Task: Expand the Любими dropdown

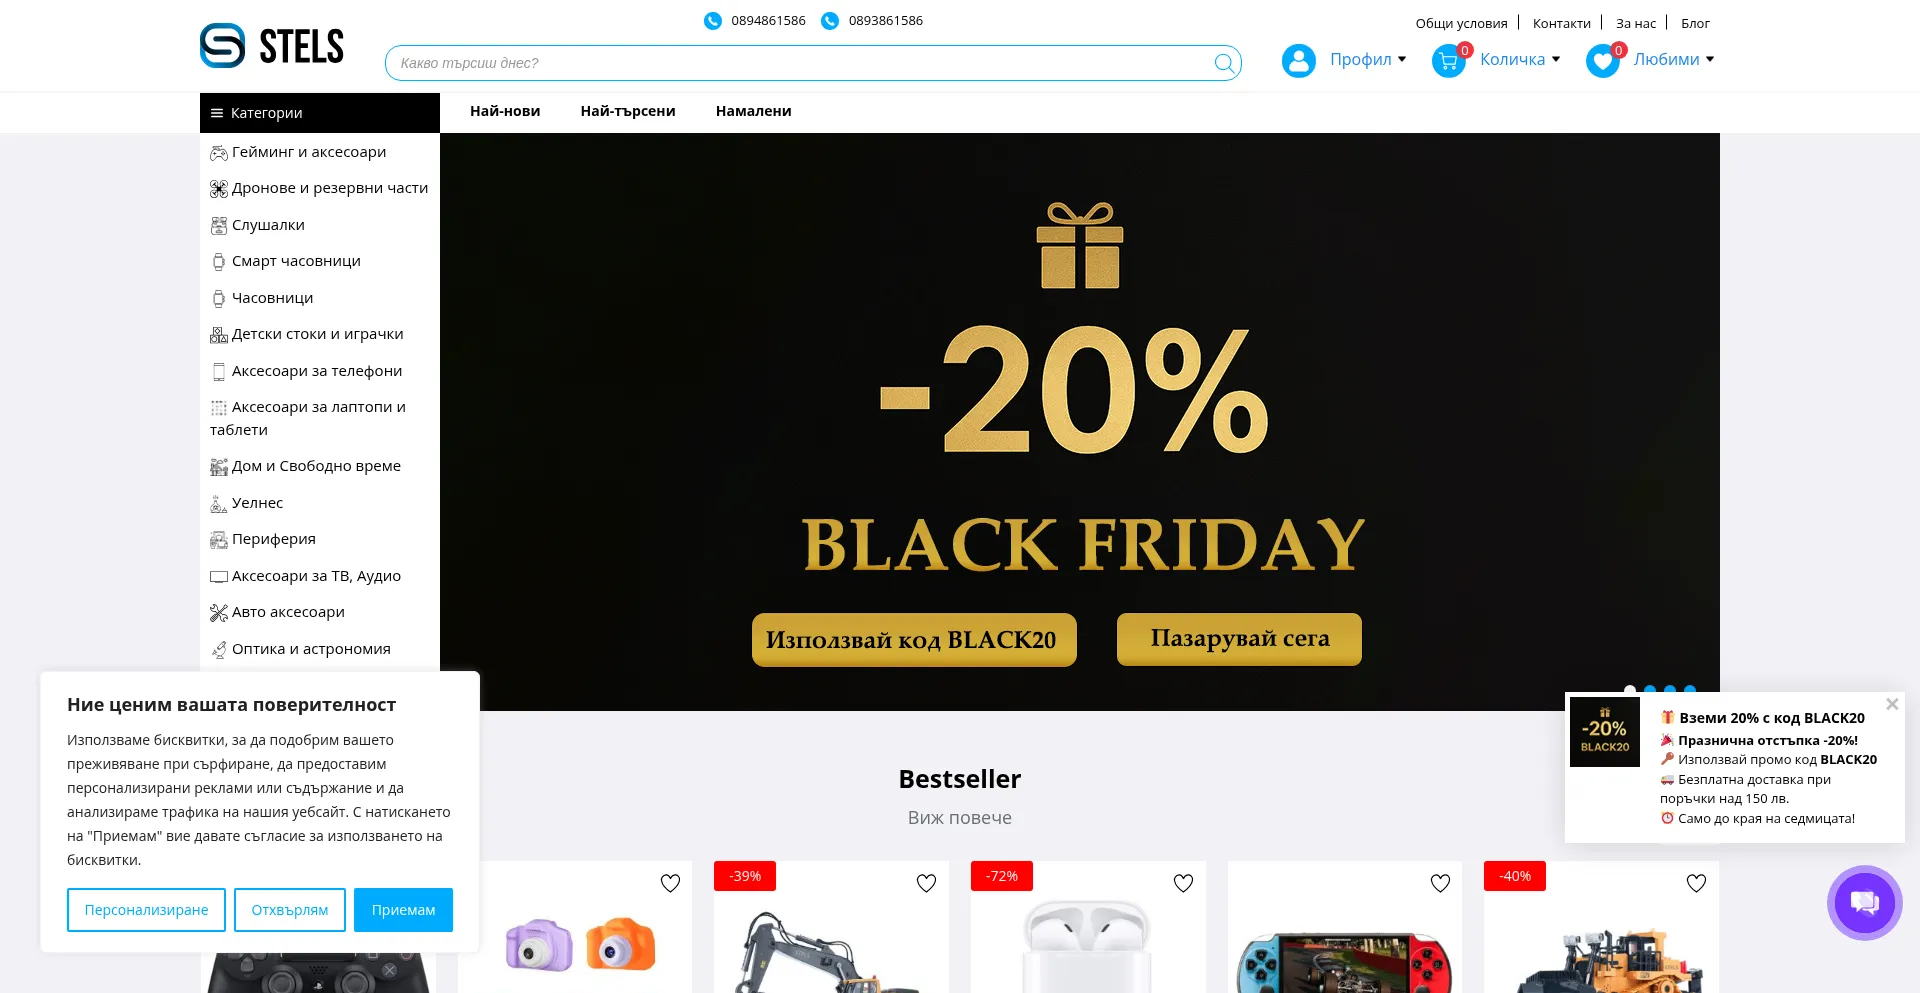Action: 1674,60
